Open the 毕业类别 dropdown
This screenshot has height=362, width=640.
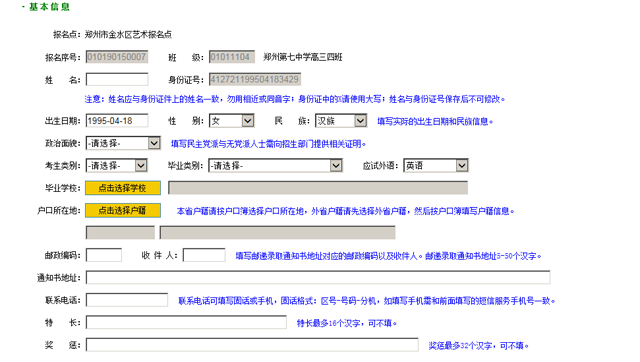point(275,166)
